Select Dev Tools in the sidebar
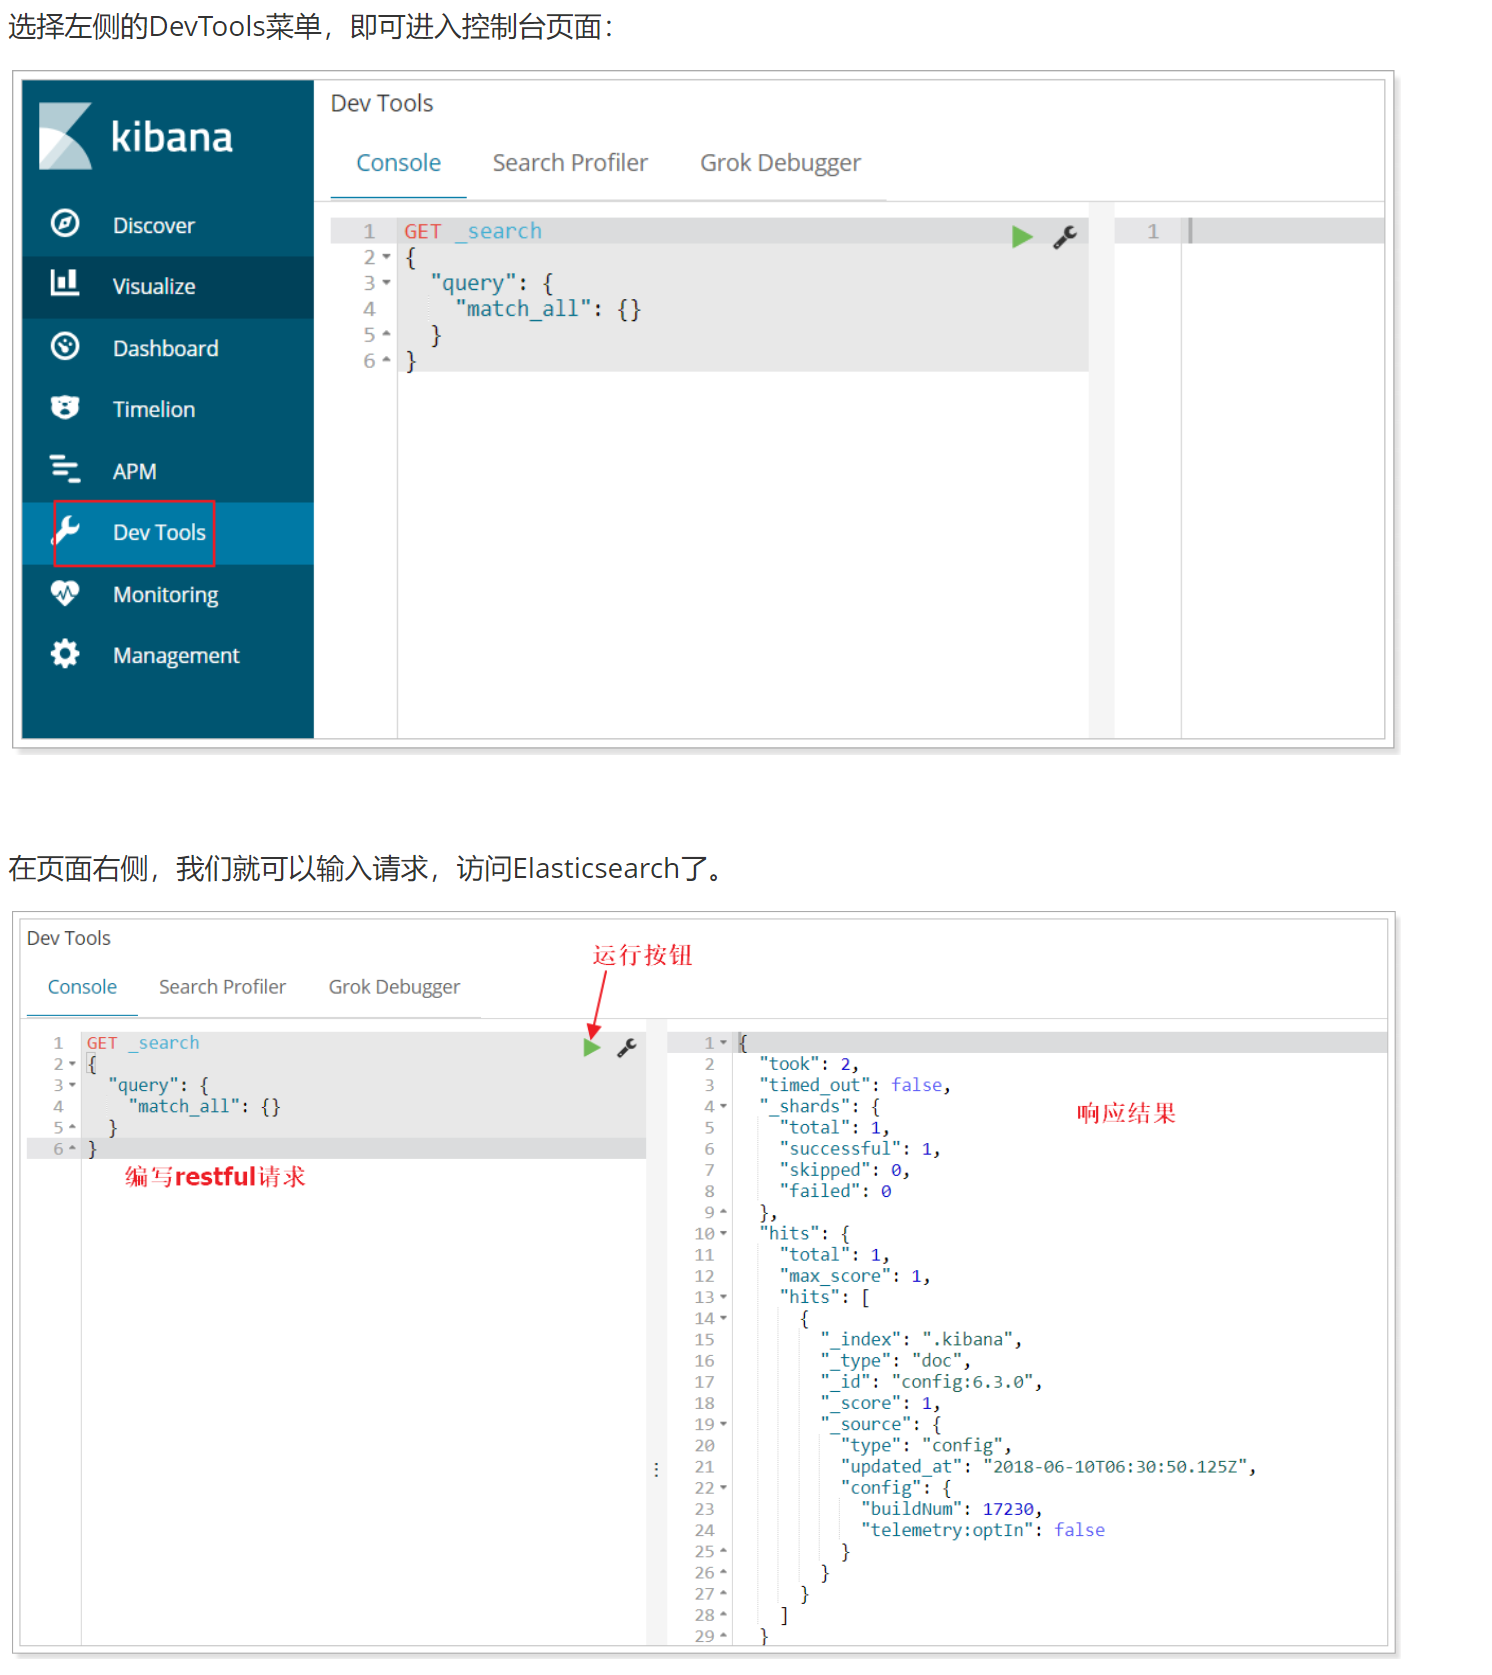1492x1675 pixels. [159, 532]
